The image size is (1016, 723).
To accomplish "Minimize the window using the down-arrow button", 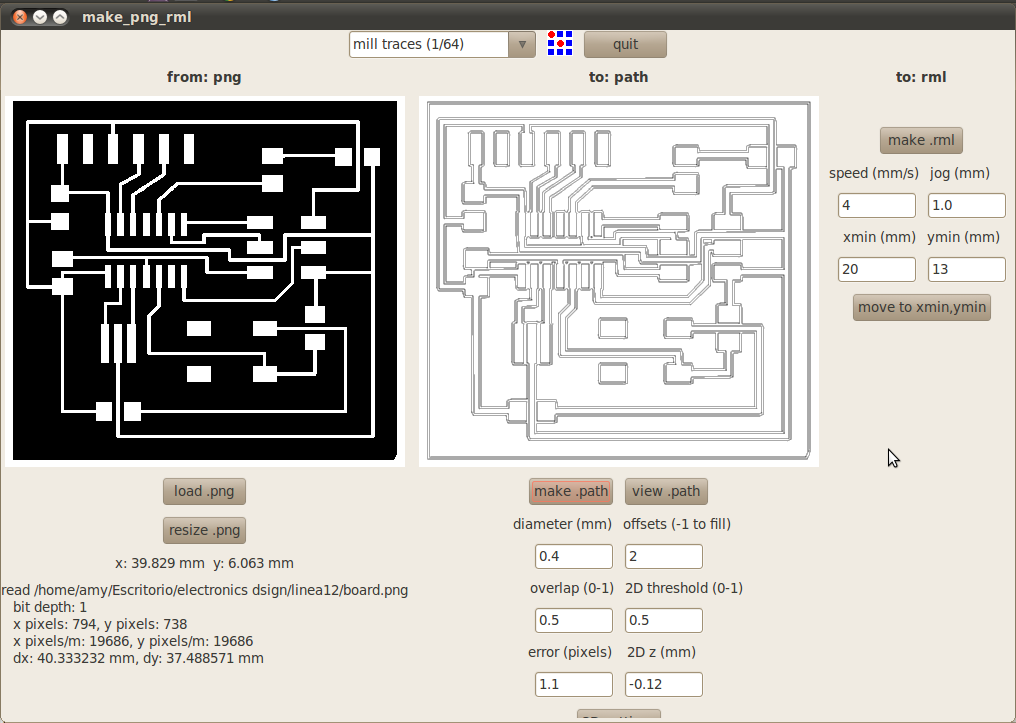I will (40, 17).
